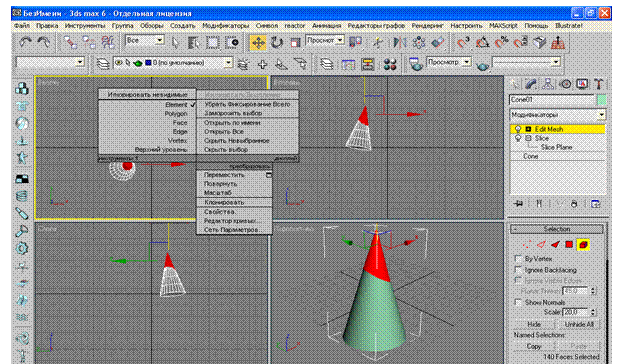This screenshot has height=364, width=624.
Task: Click the Undo arrow icon
Action: point(25,42)
